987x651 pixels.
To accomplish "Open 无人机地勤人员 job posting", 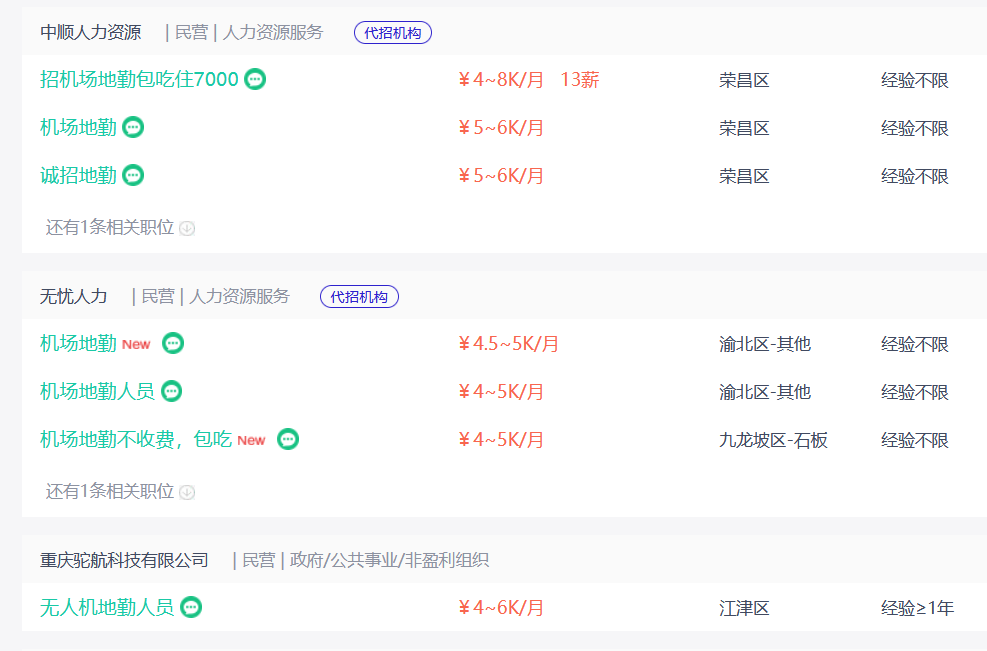I will (106, 607).
